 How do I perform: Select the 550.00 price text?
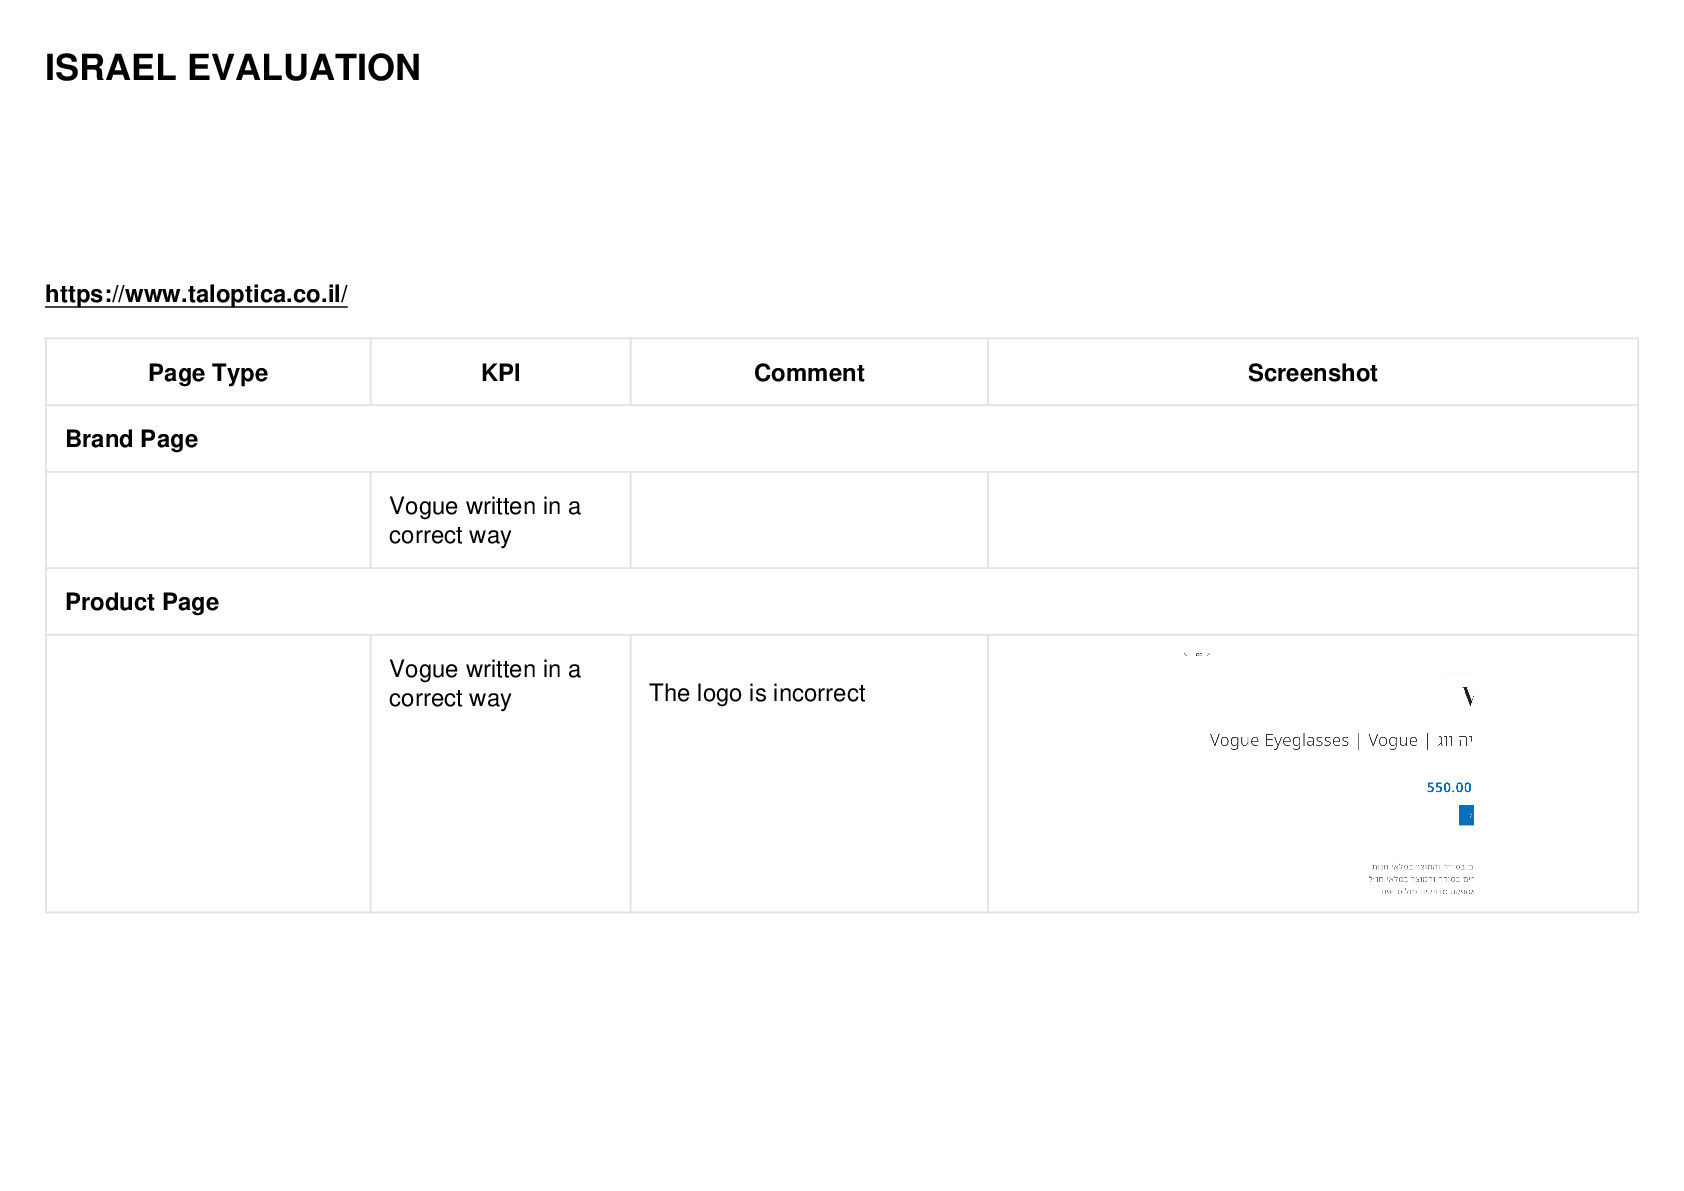1449,788
